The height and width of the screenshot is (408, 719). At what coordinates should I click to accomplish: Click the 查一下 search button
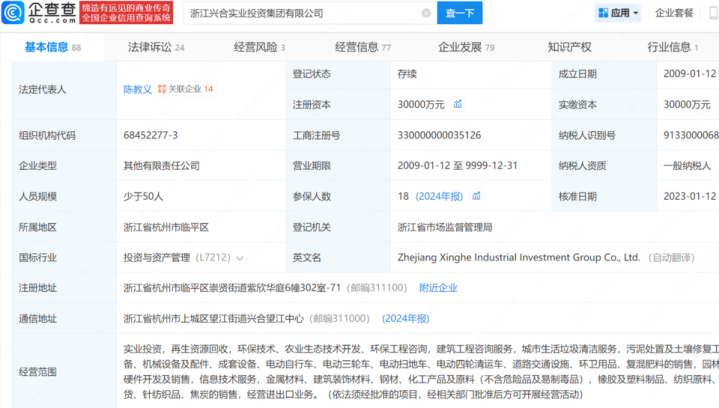[x=459, y=13]
